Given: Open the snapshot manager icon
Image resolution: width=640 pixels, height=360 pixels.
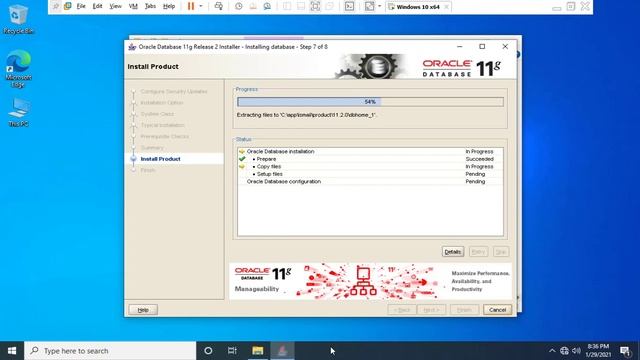Looking at the screenshot, I should (267, 6).
